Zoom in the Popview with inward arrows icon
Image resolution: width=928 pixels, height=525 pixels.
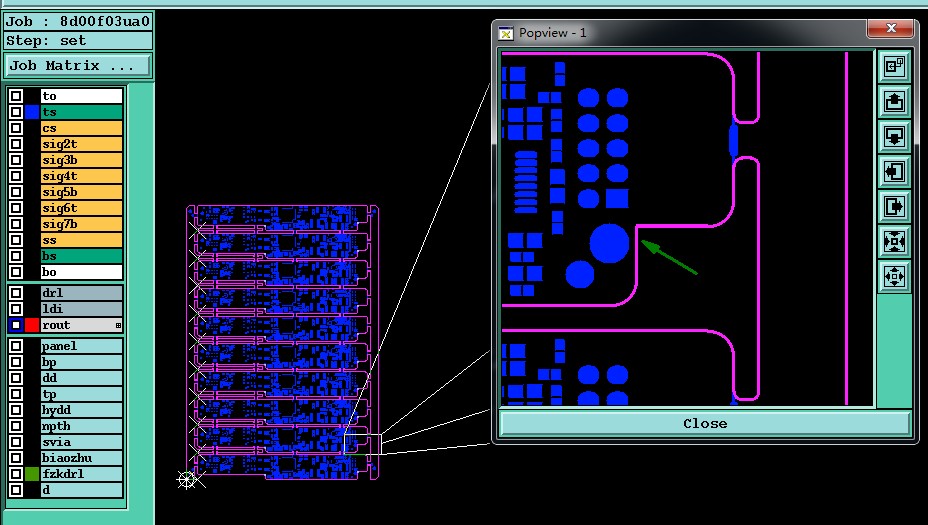tap(894, 241)
